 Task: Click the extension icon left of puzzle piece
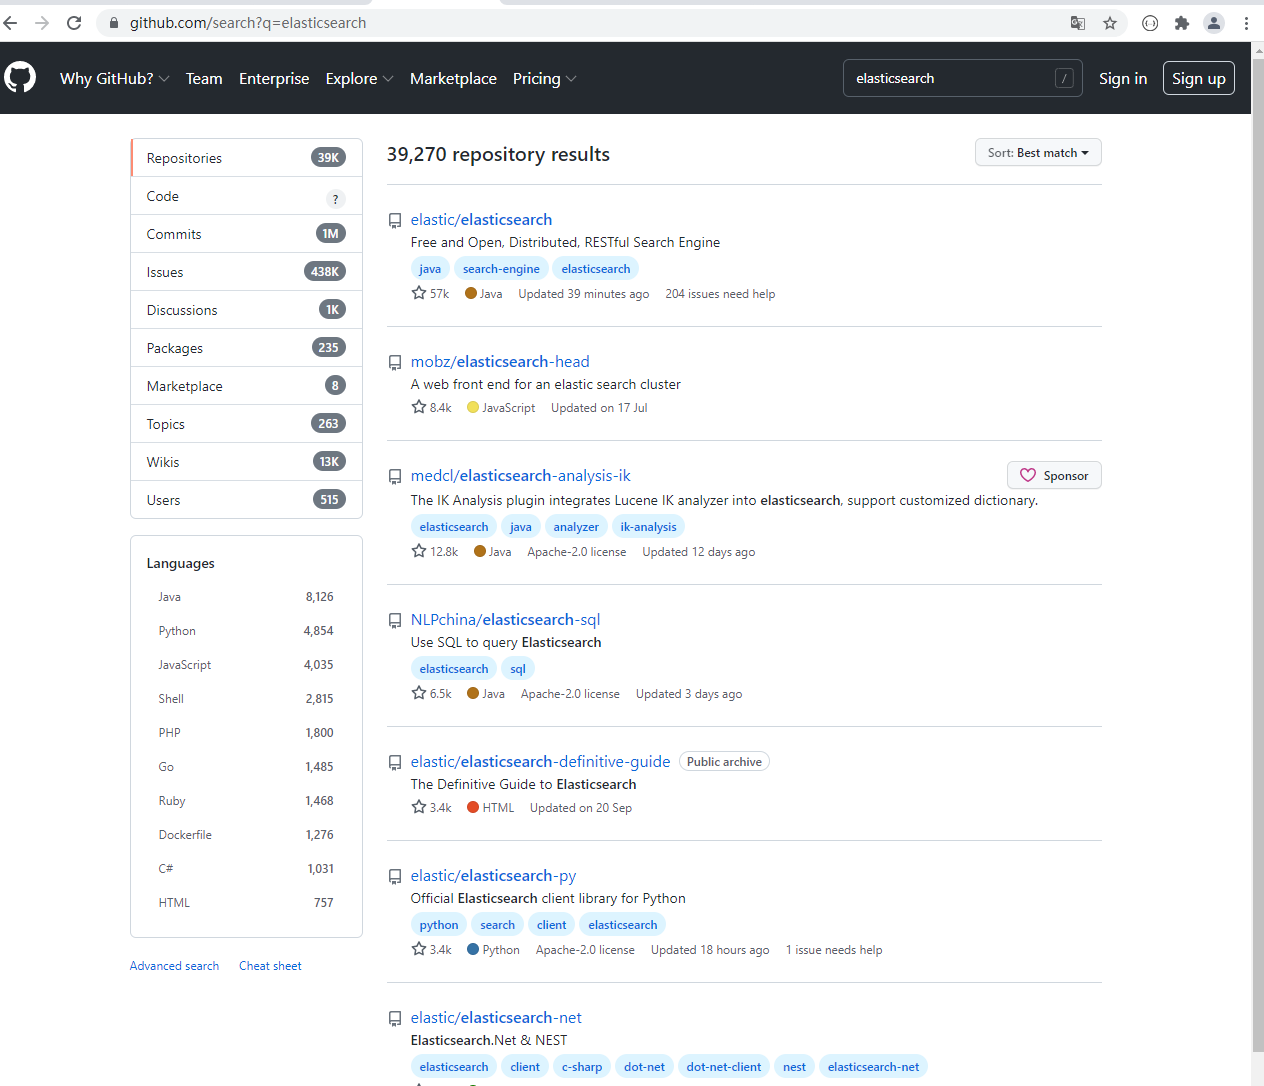tap(1150, 23)
